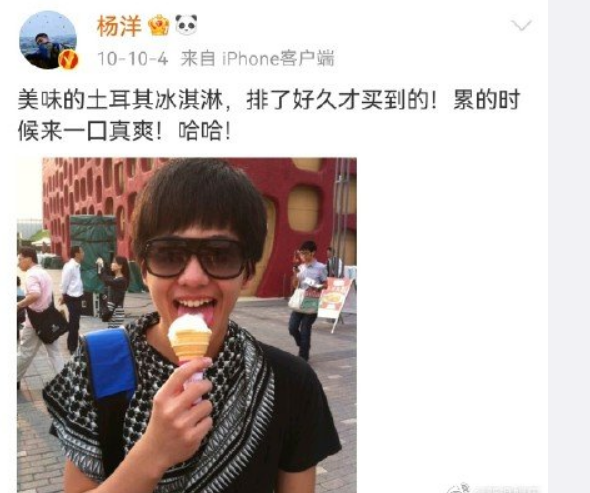Image resolution: width=590 pixels, height=493 pixels.
Task: Open the attached ice cream photo
Action: click(x=187, y=325)
